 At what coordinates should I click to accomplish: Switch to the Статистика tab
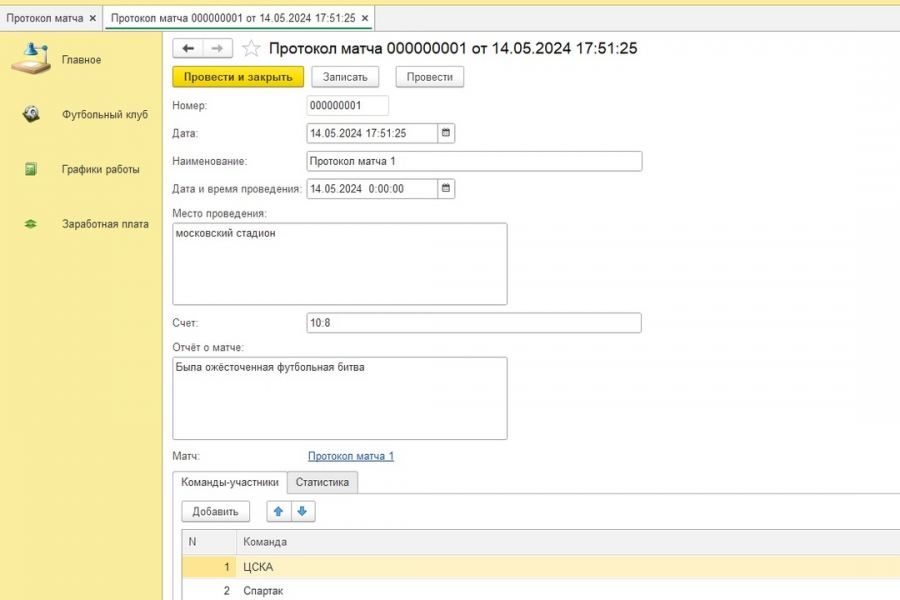(322, 482)
